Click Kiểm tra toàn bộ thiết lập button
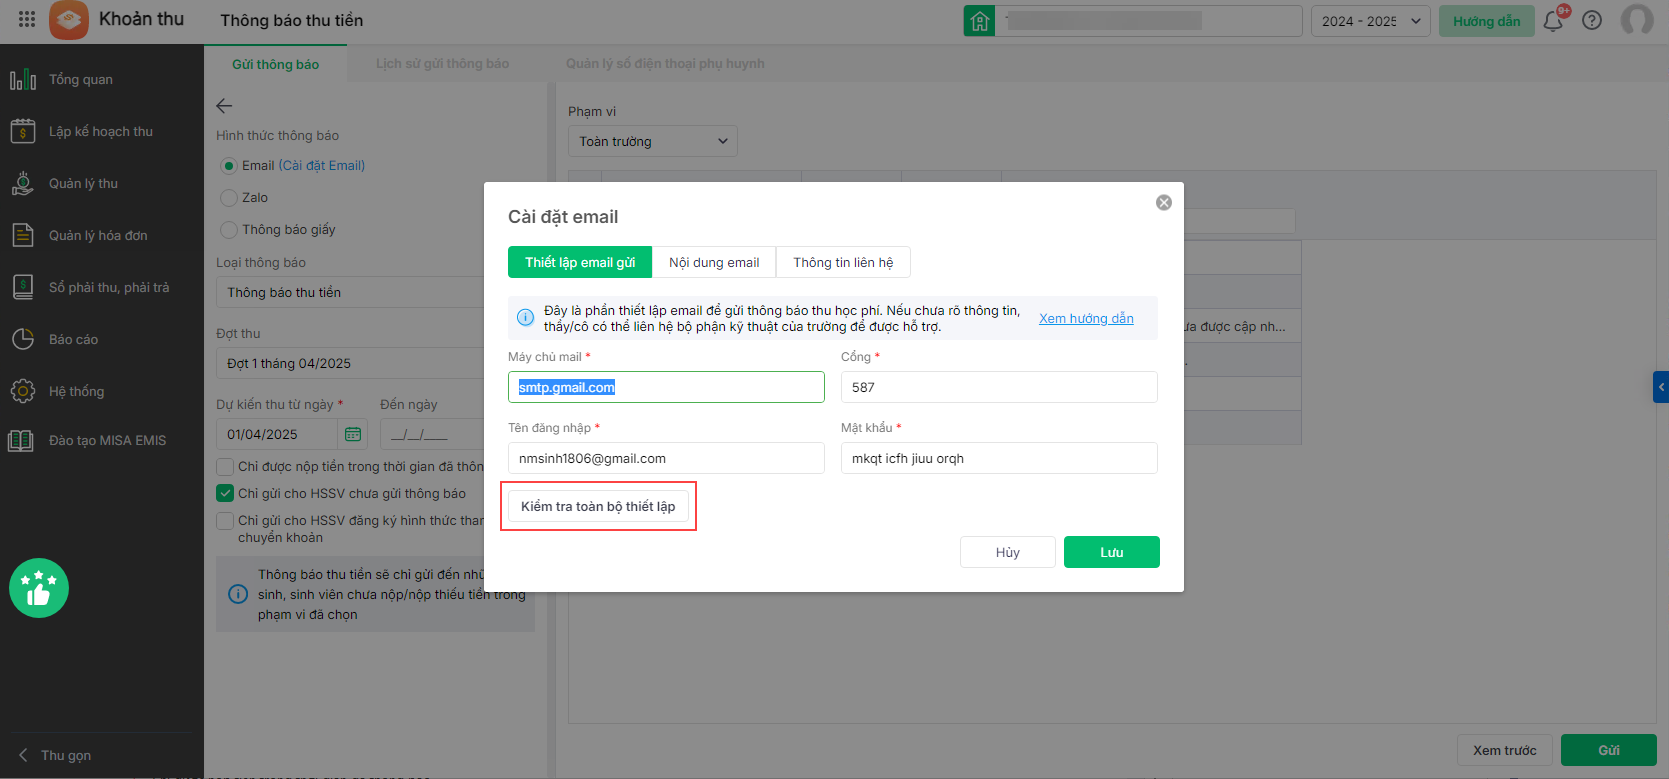1669x779 pixels. point(598,506)
